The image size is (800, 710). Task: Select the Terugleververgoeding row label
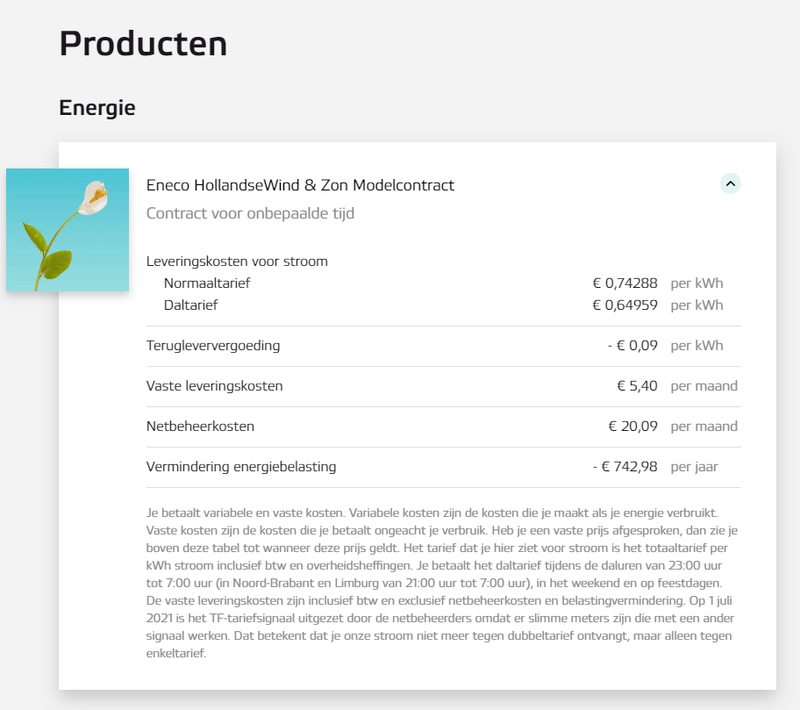tap(213, 346)
